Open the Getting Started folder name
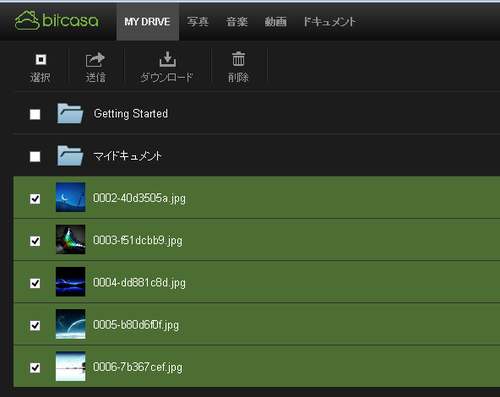500x397 pixels. click(x=131, y=114)
